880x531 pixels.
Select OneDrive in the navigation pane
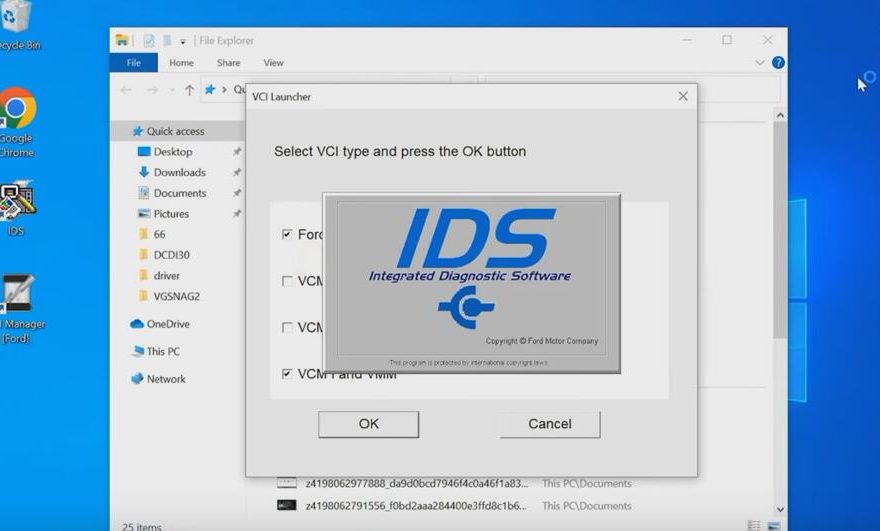(x=168, y=324)
